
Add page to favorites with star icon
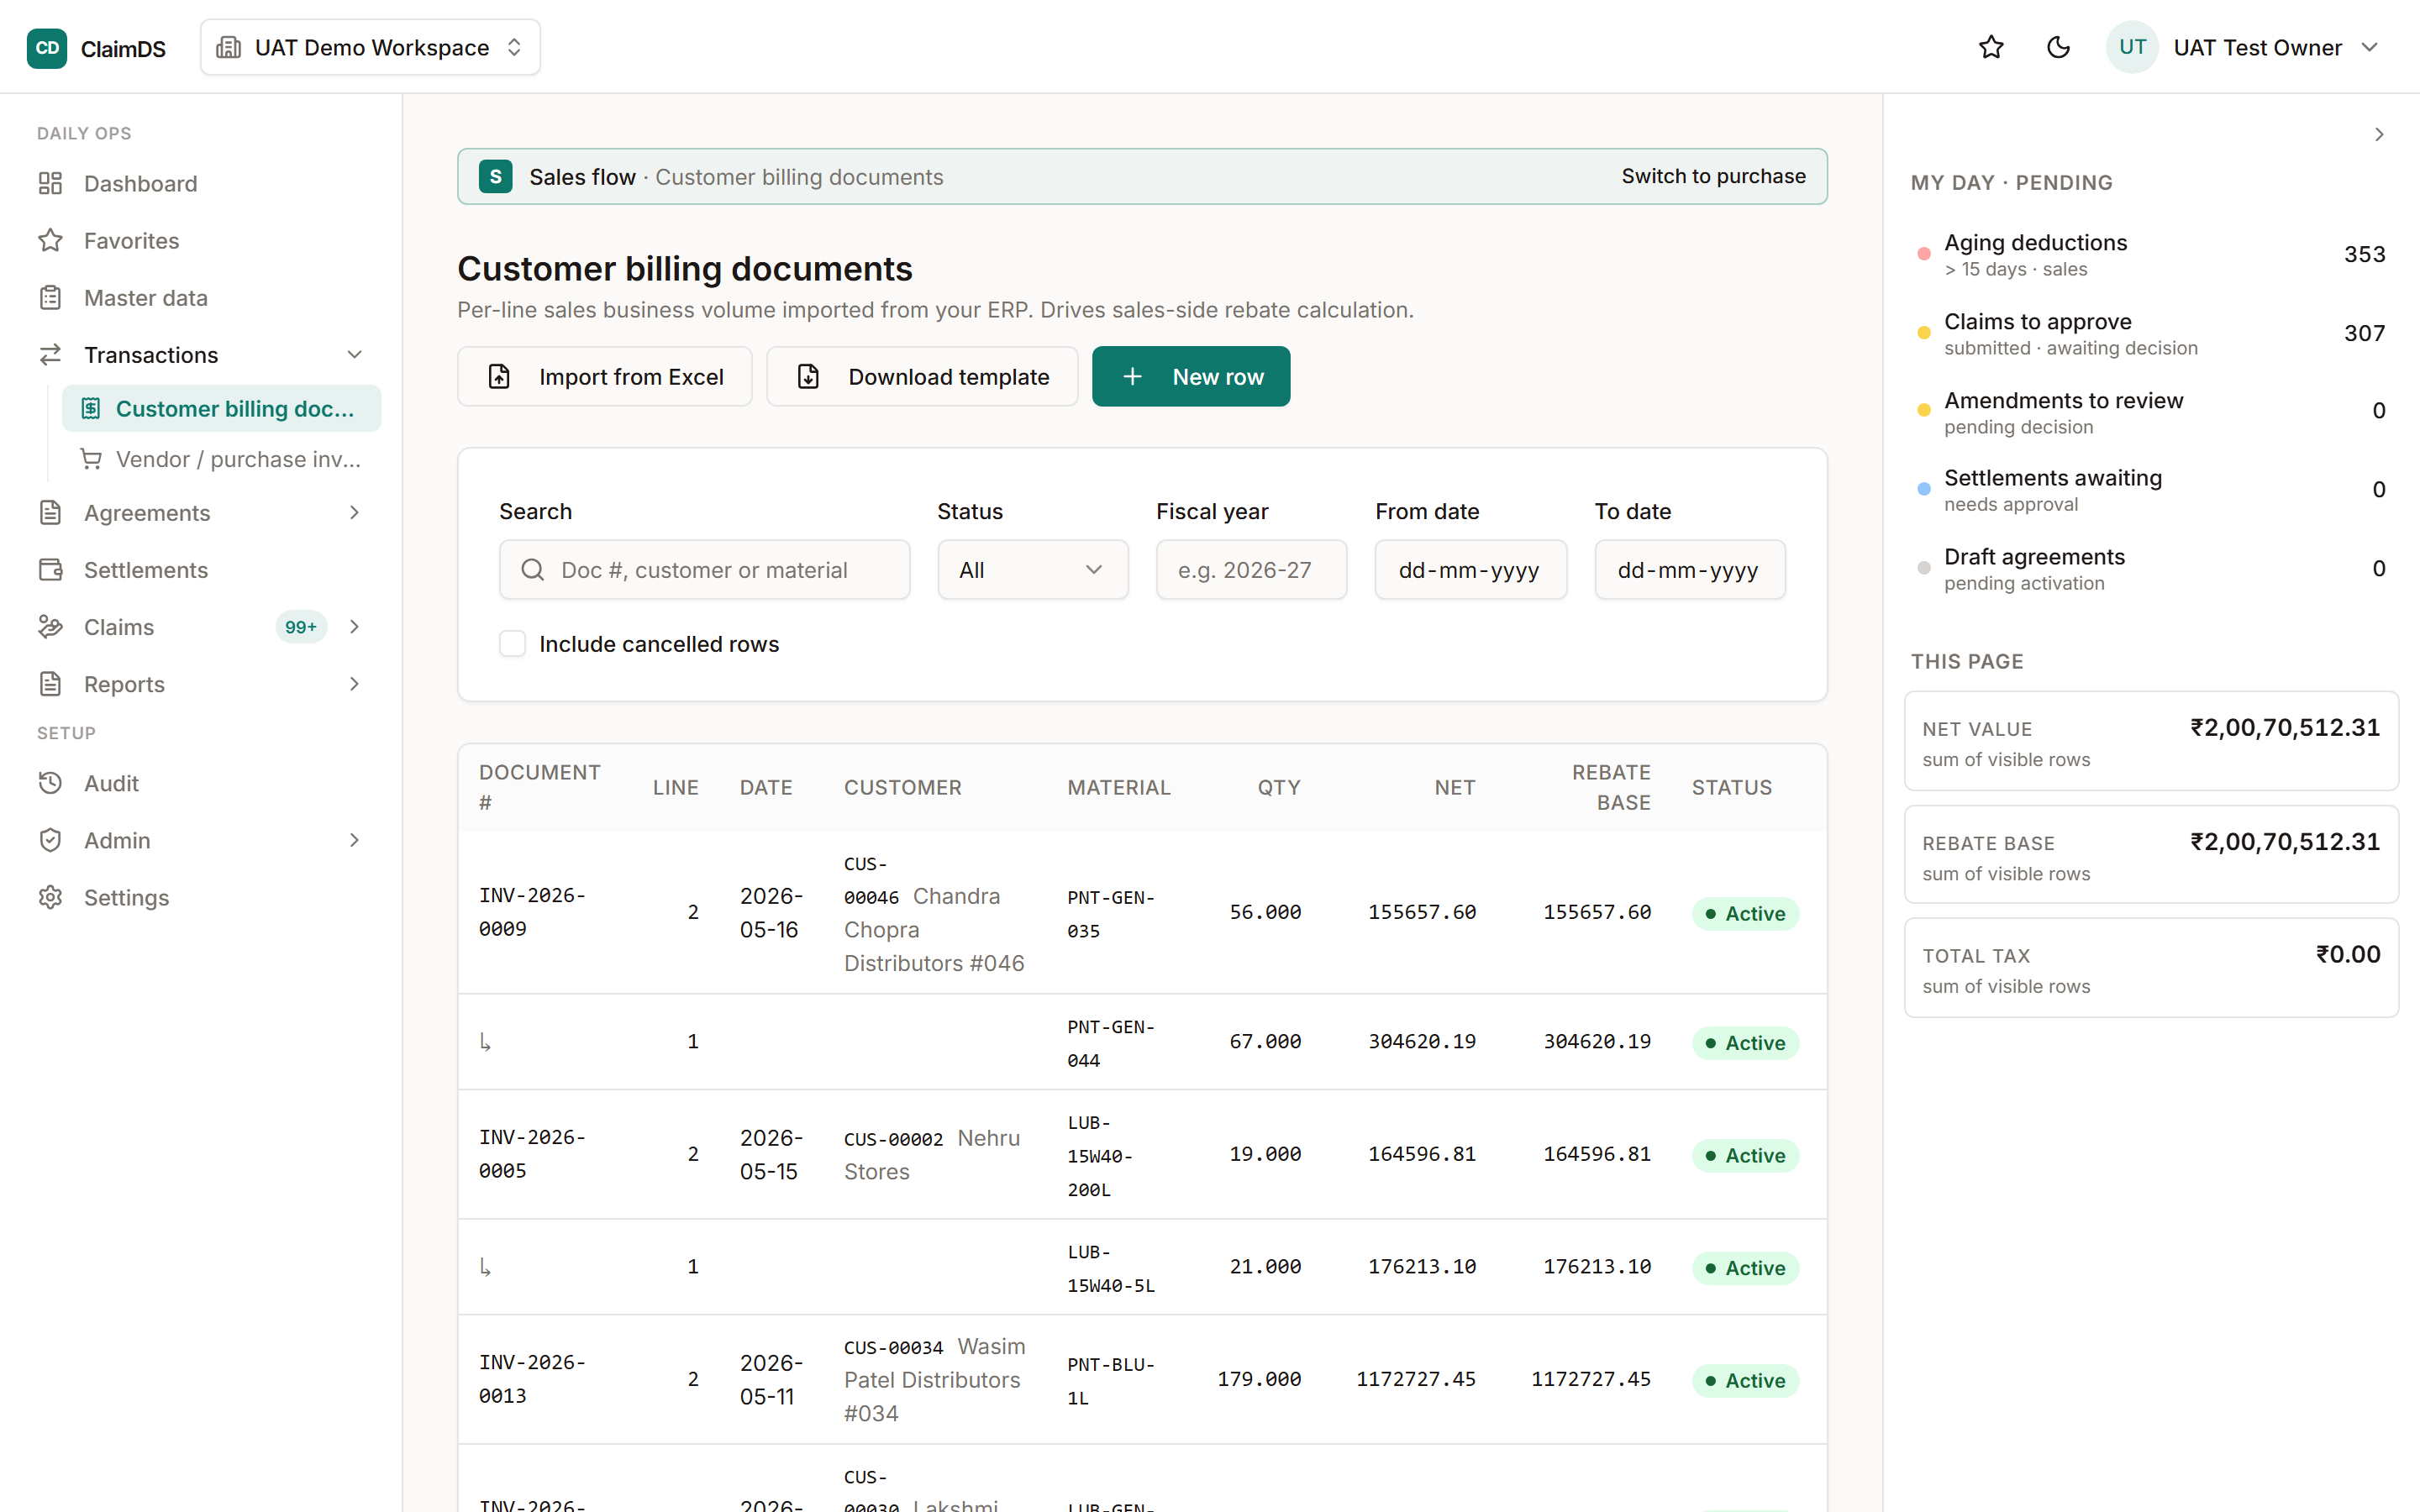1991,47
